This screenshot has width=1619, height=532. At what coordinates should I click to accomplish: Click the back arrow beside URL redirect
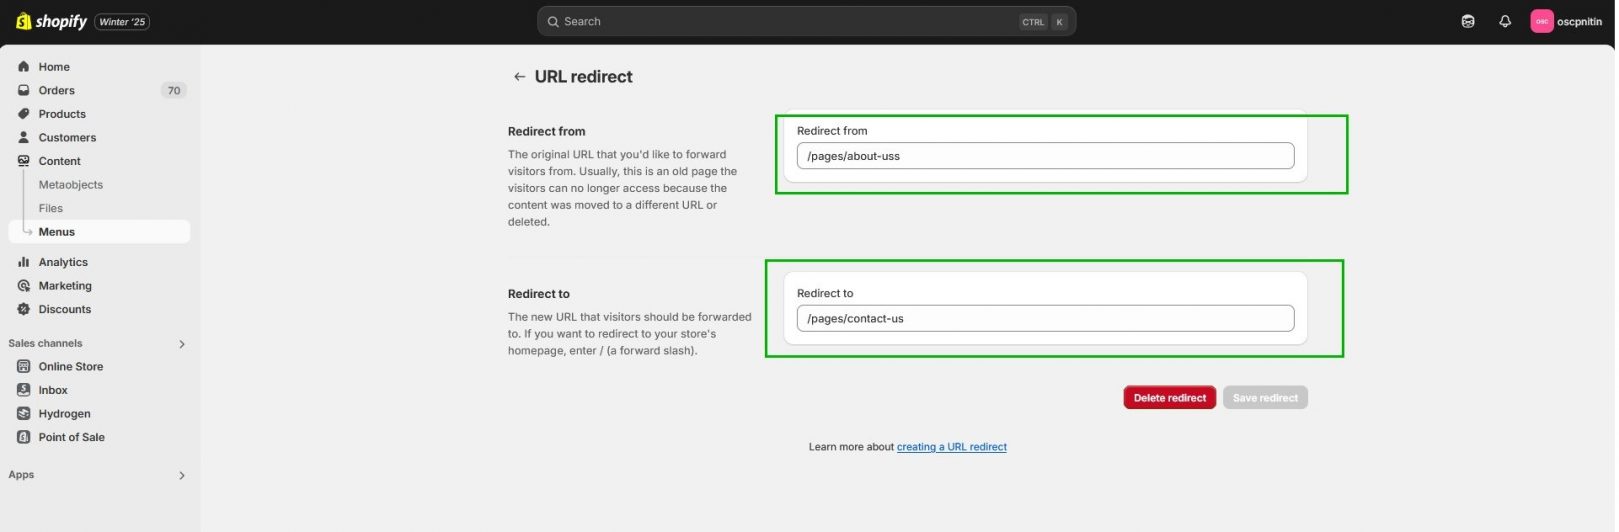(520, 77)
